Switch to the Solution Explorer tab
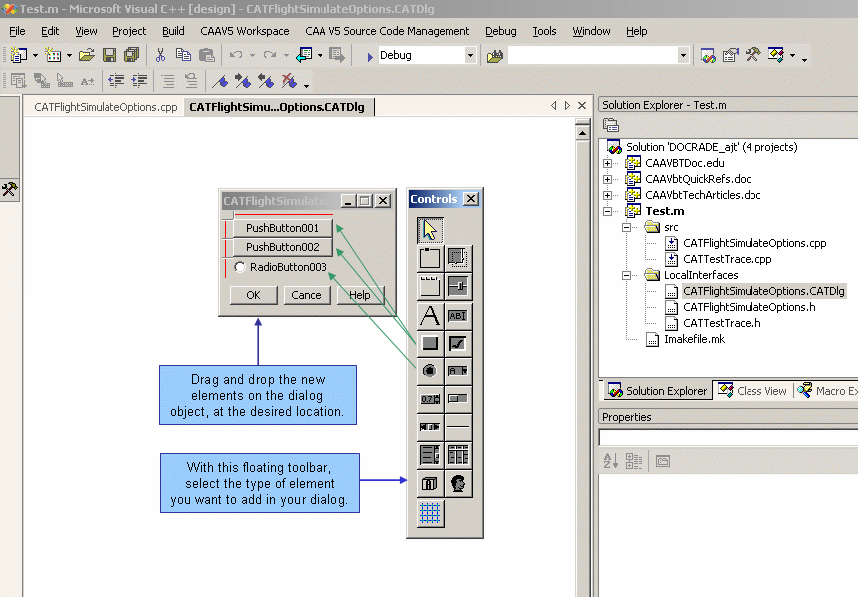 coord(658,391)
